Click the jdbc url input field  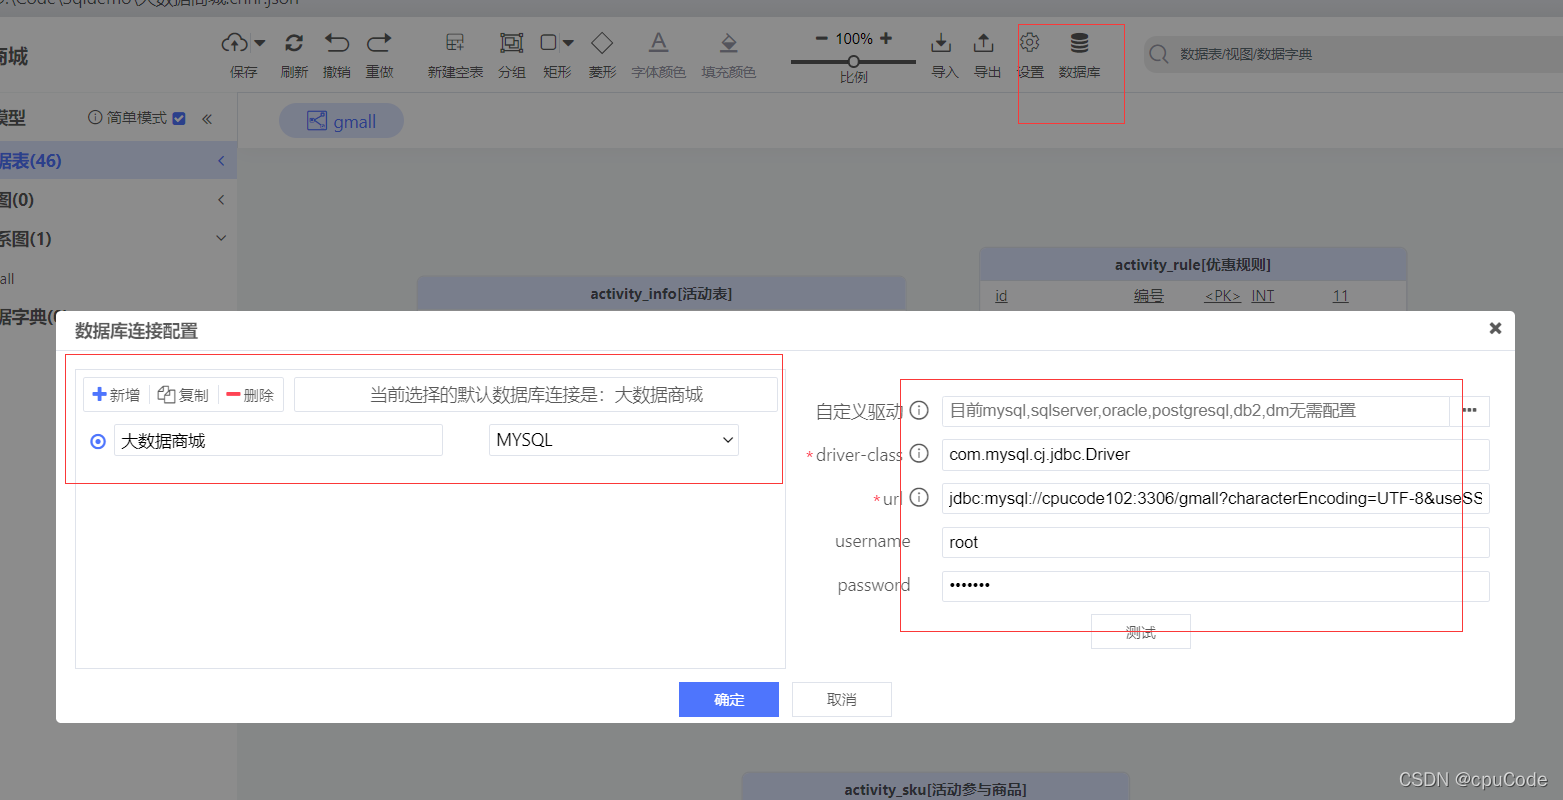1216,498
